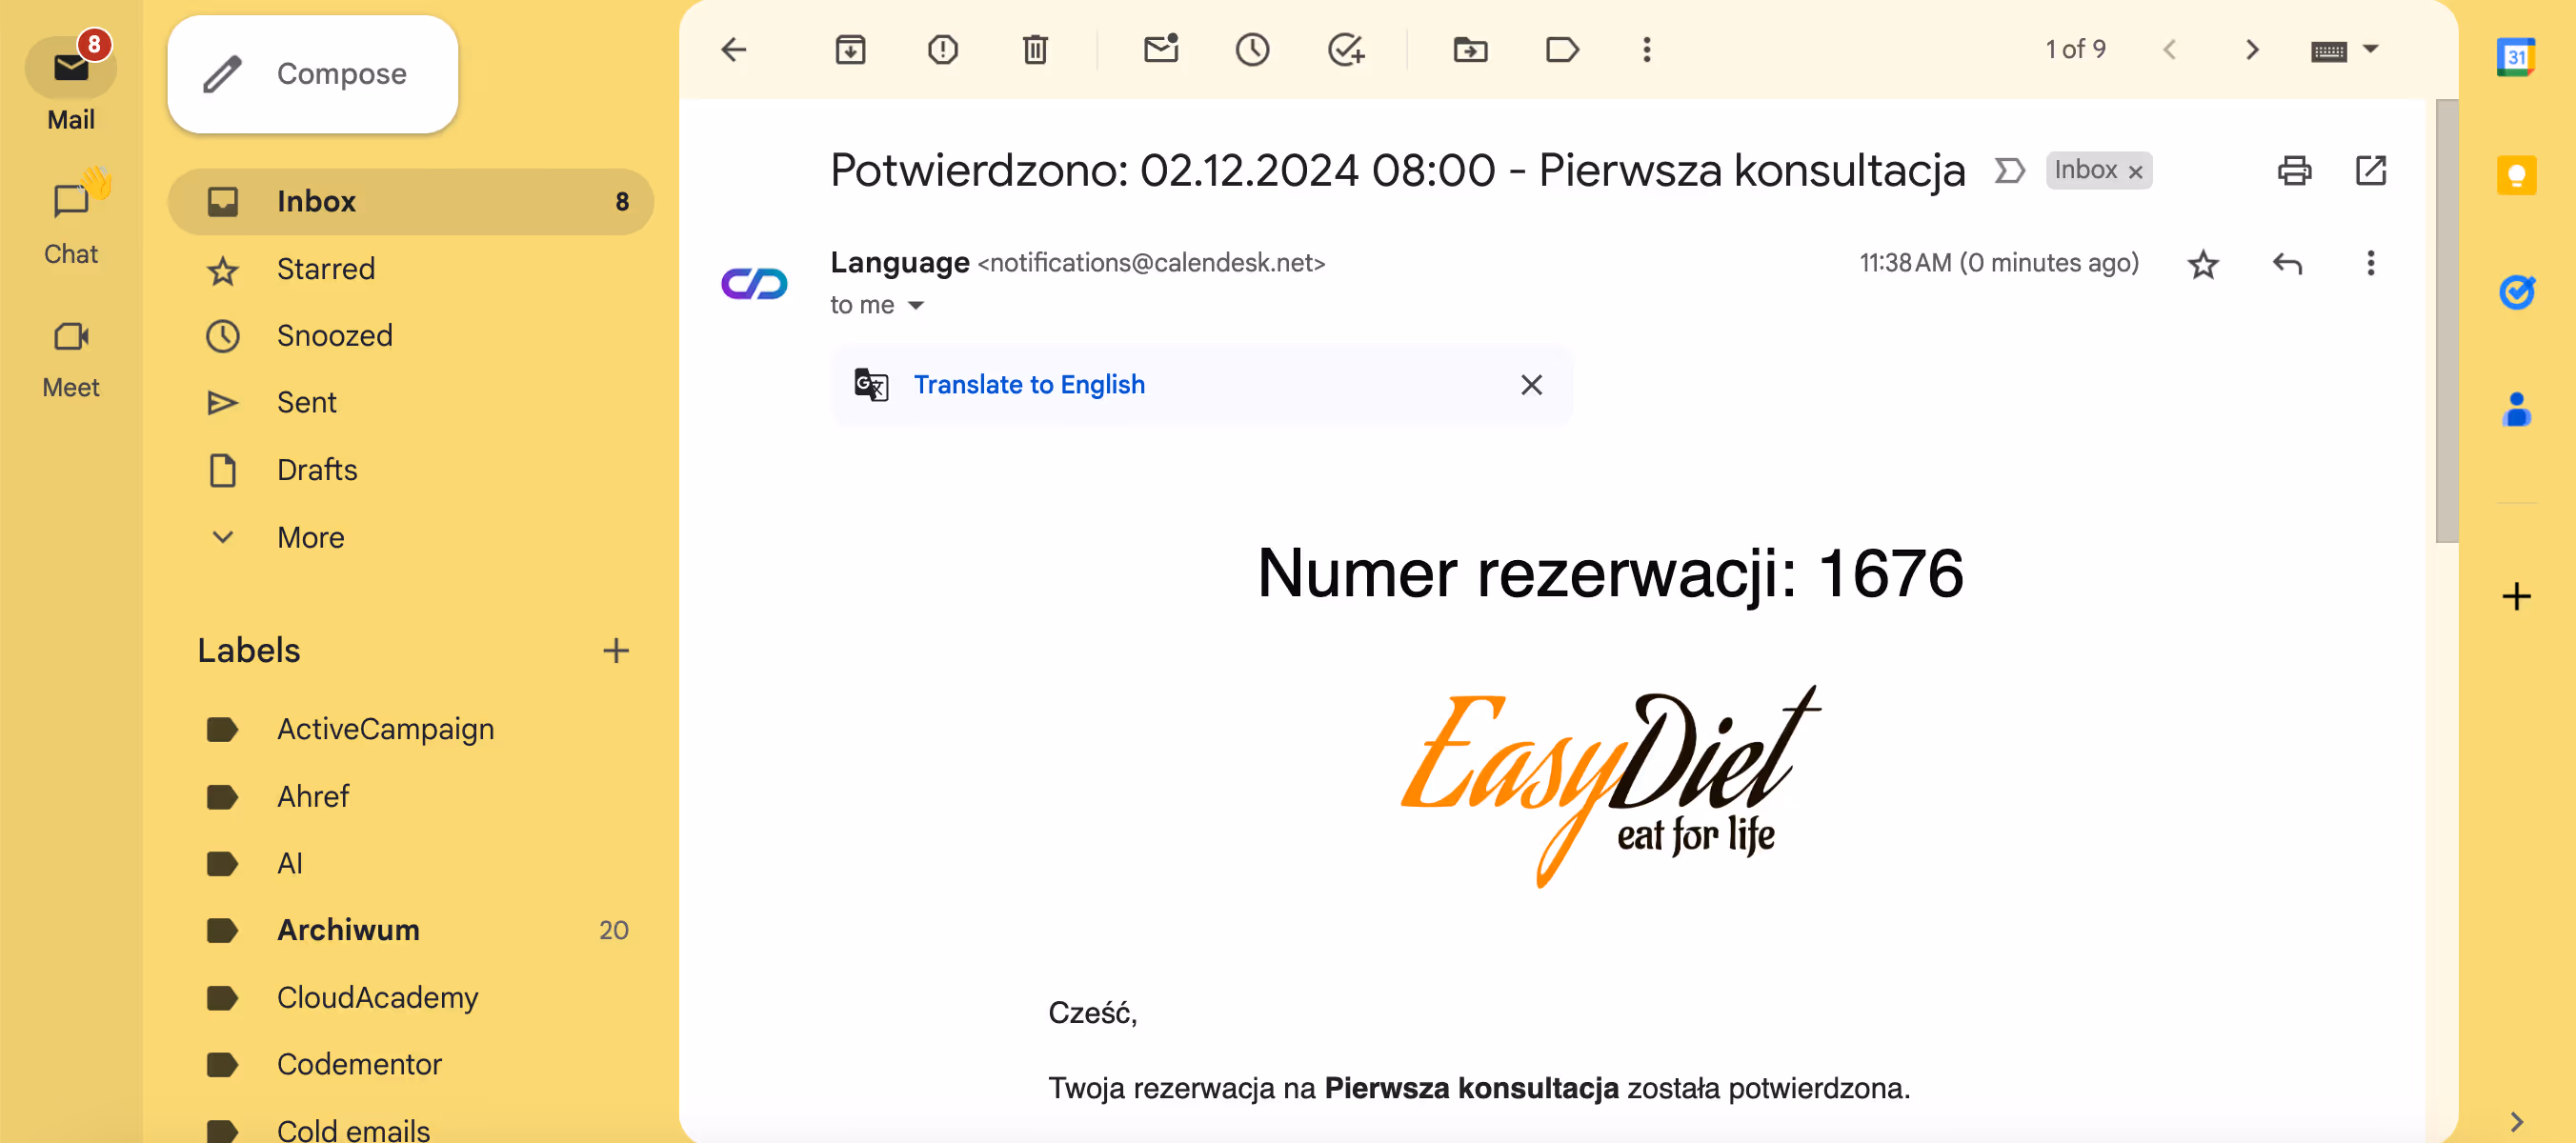Archive the open email

(x=849, y=49)
